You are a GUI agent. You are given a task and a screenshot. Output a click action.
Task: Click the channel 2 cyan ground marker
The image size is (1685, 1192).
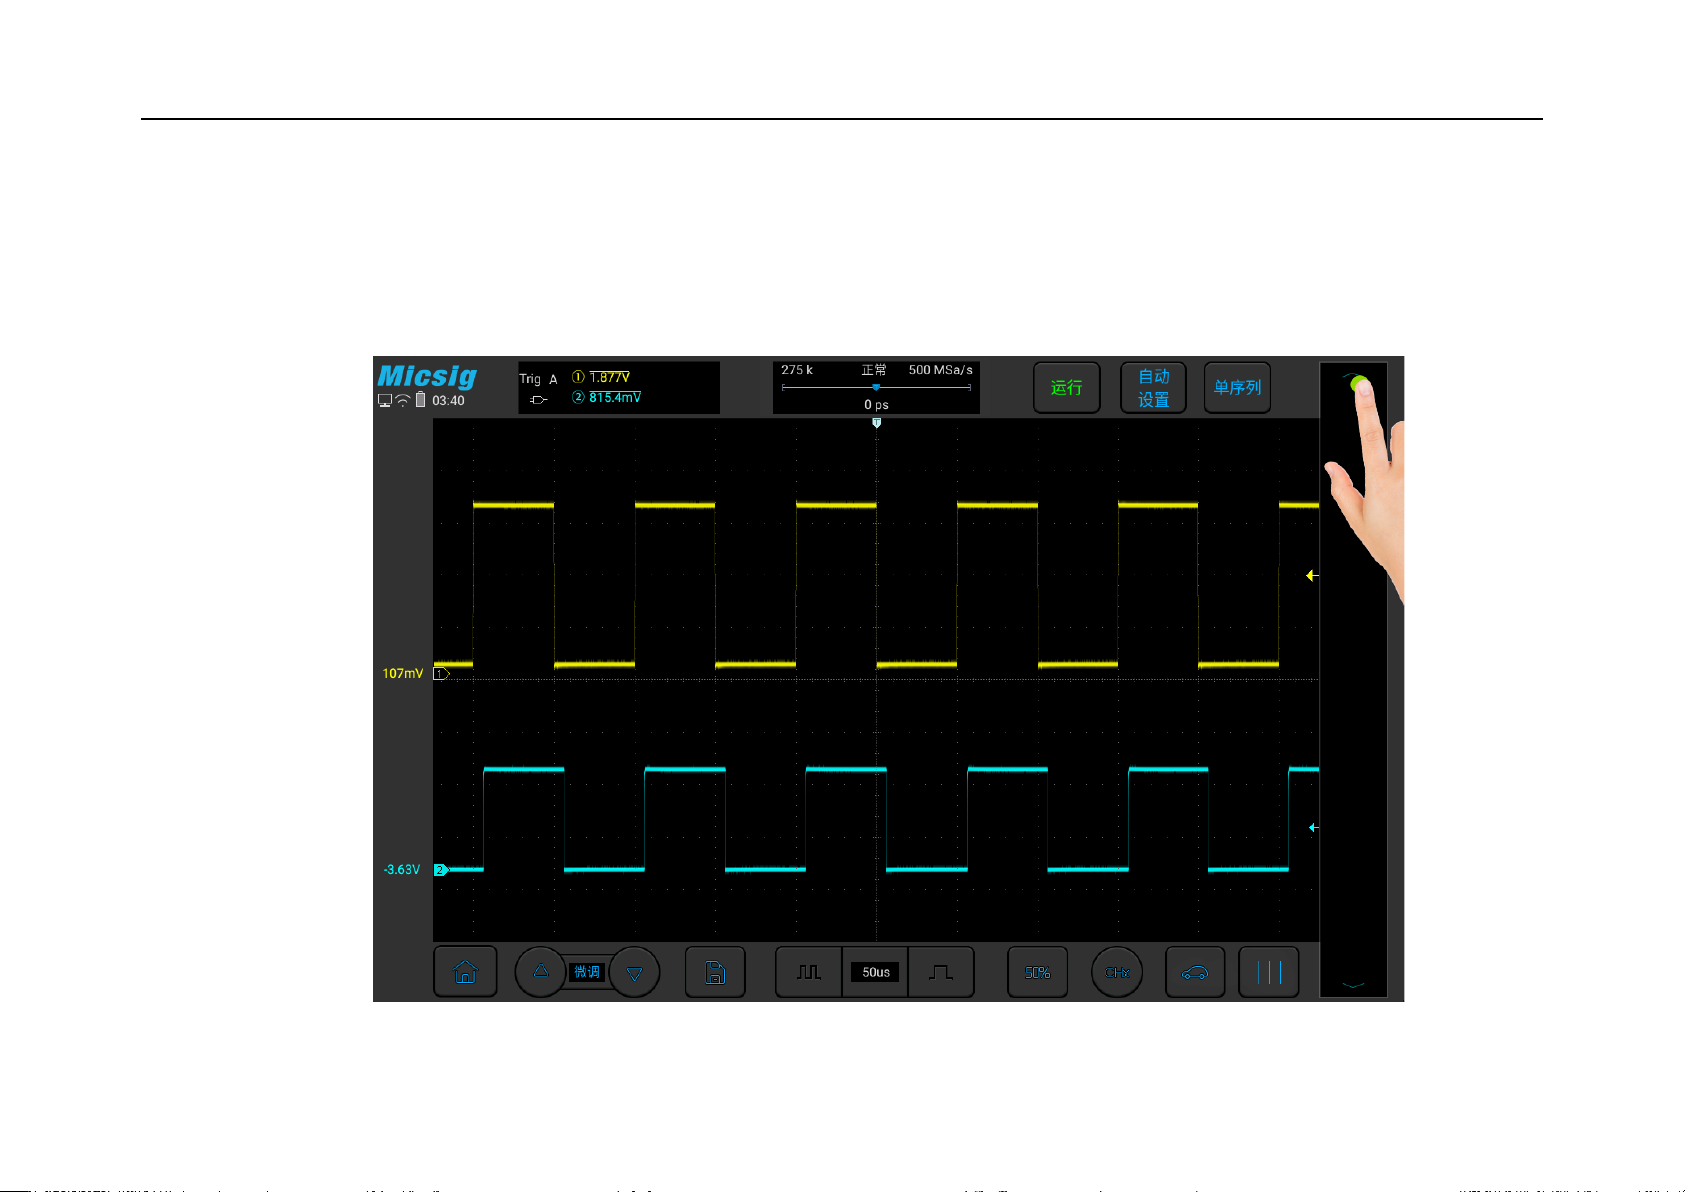point(441,870)
